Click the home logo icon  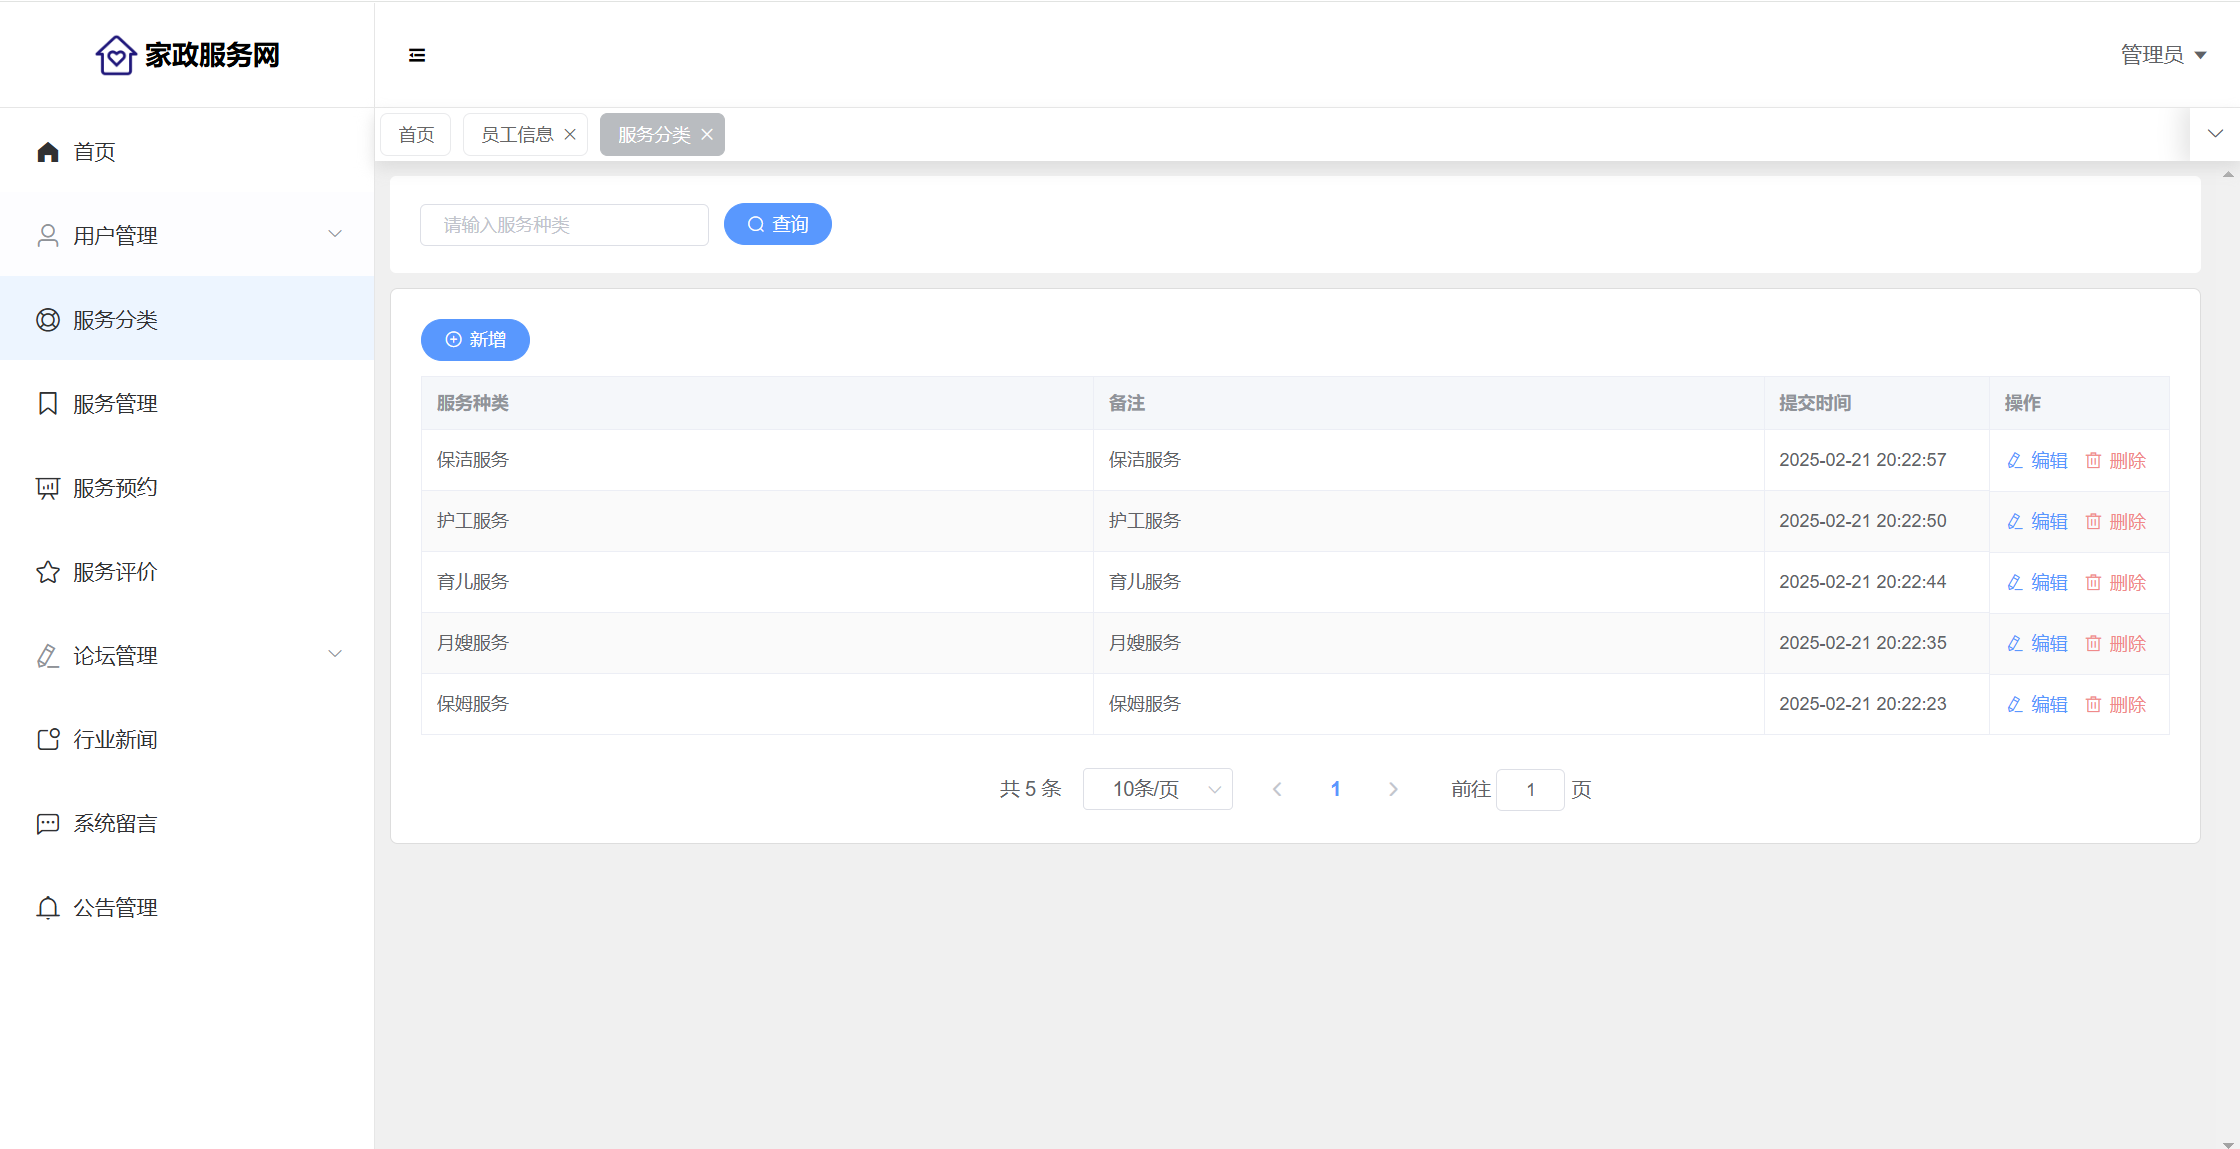(x=116, y=55)
